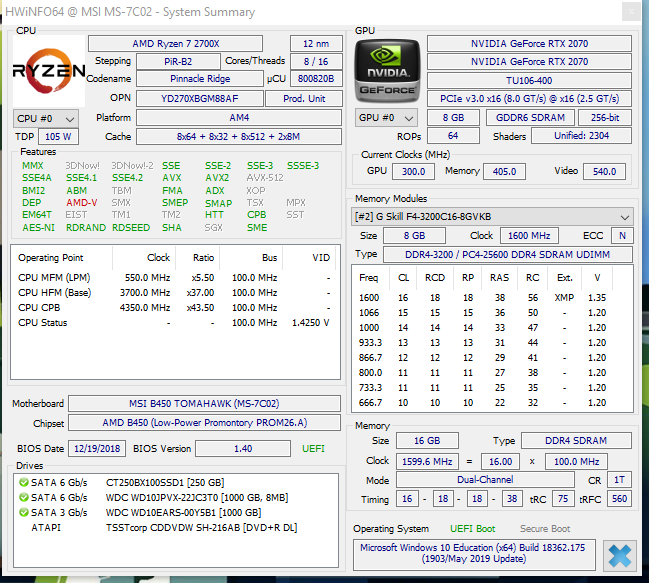Screen dimensions: 649x583
Task: Open the CPU #0 selector dropdown
Action: 46,119
